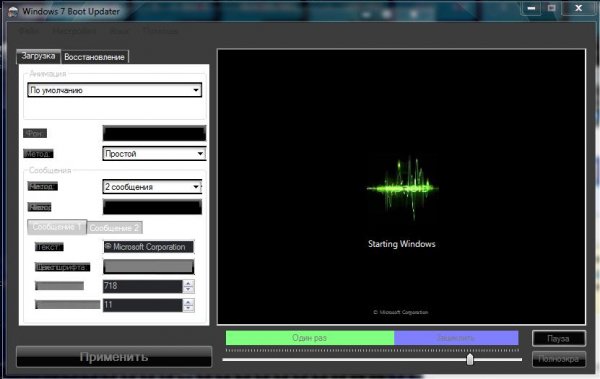Open the gray font color swatch
Screen dimensions: 600x379
[148, 267]
